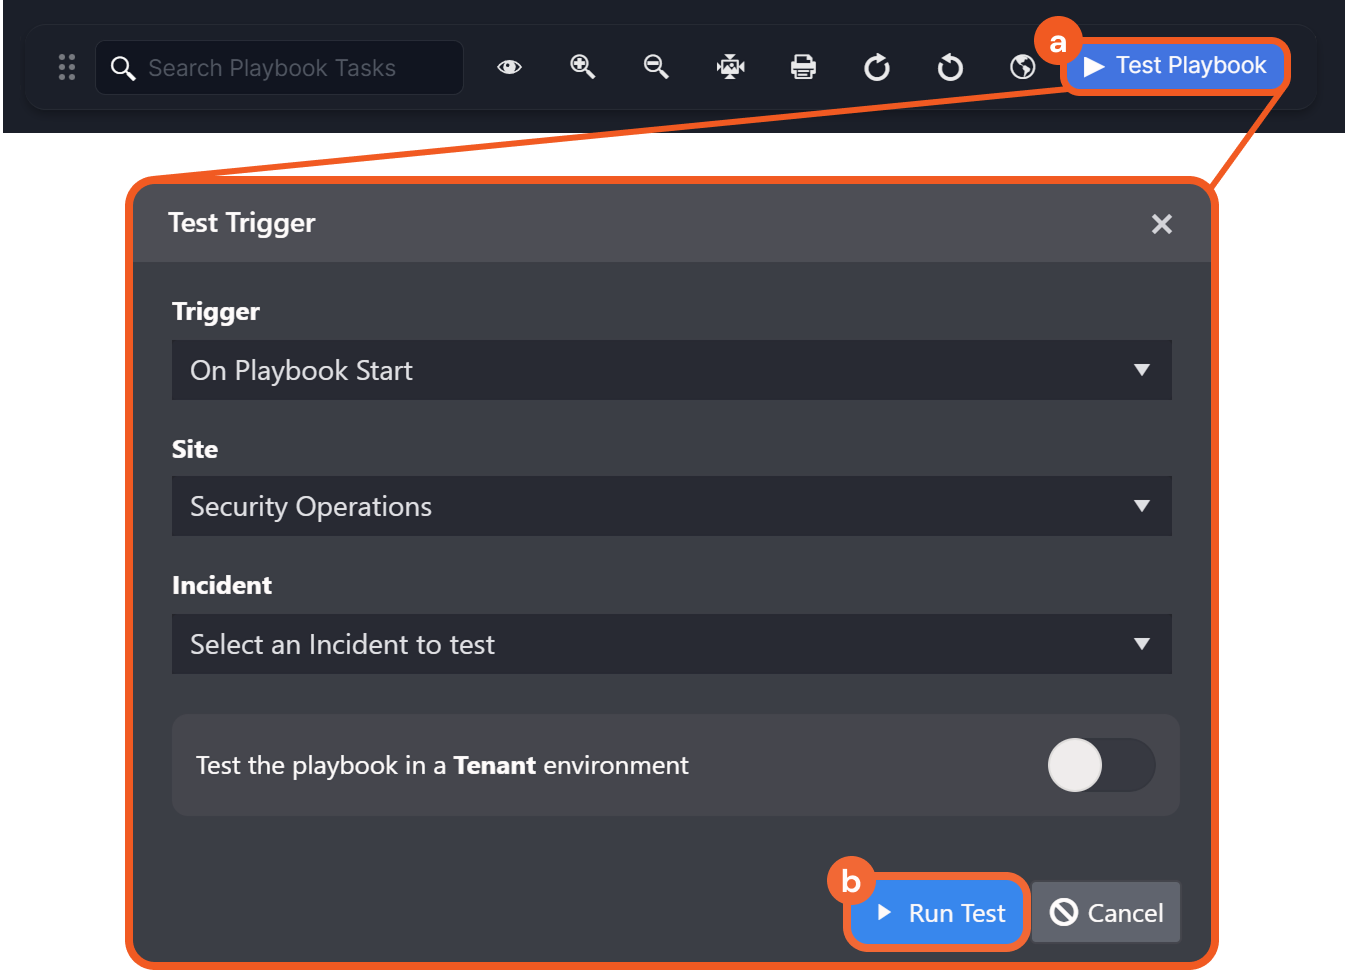Enable the Tenant environment toggle switch
Image resolution: width=1345 pixels, height=970 pixels.
coord(1101,765)
